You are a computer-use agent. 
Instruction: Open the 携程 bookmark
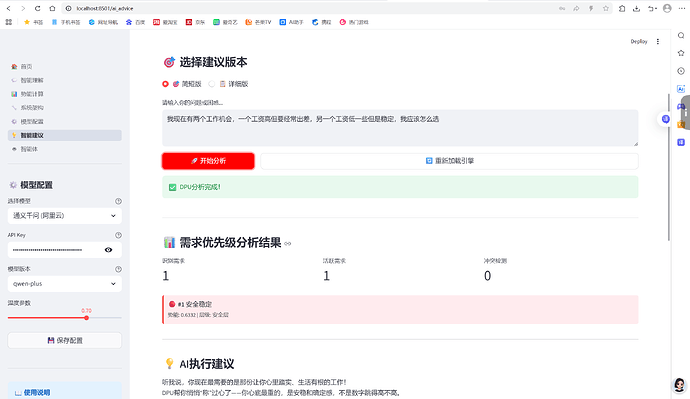[322, 22]
